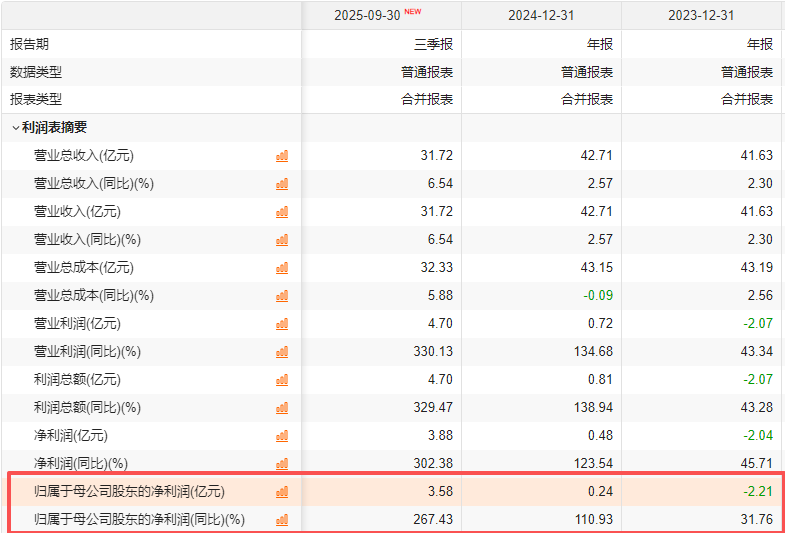Screen dimensions: 785x533
Task: View chart for 归属于母公司股东的净利润(亿元)
Action: click(x=282, y=492)
